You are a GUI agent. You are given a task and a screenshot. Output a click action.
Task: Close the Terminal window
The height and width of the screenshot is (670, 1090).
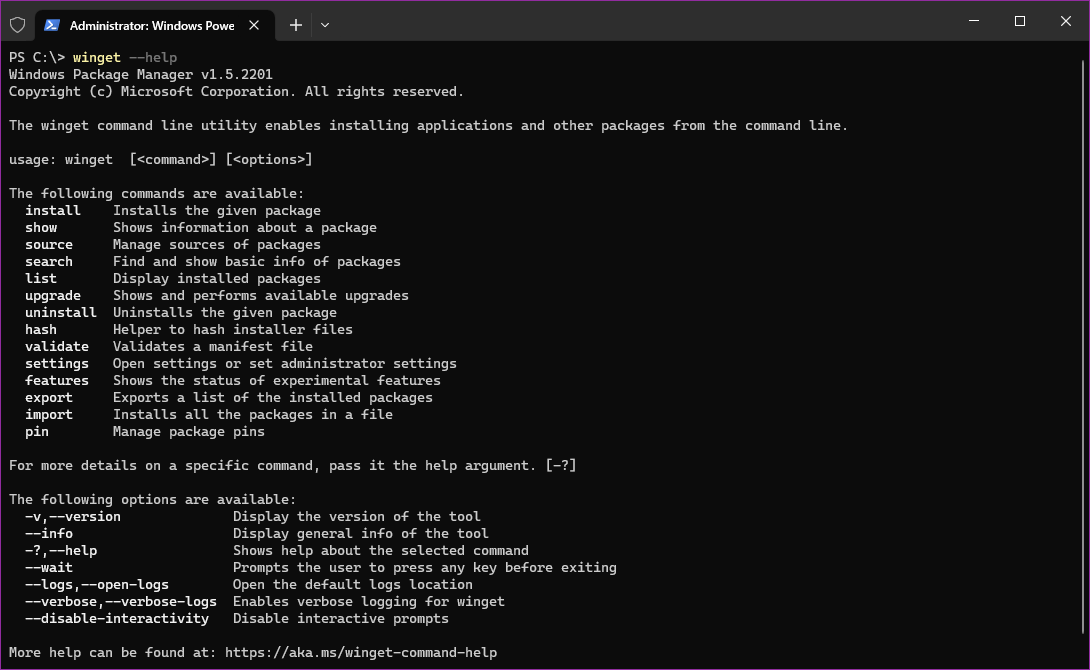1066,21
